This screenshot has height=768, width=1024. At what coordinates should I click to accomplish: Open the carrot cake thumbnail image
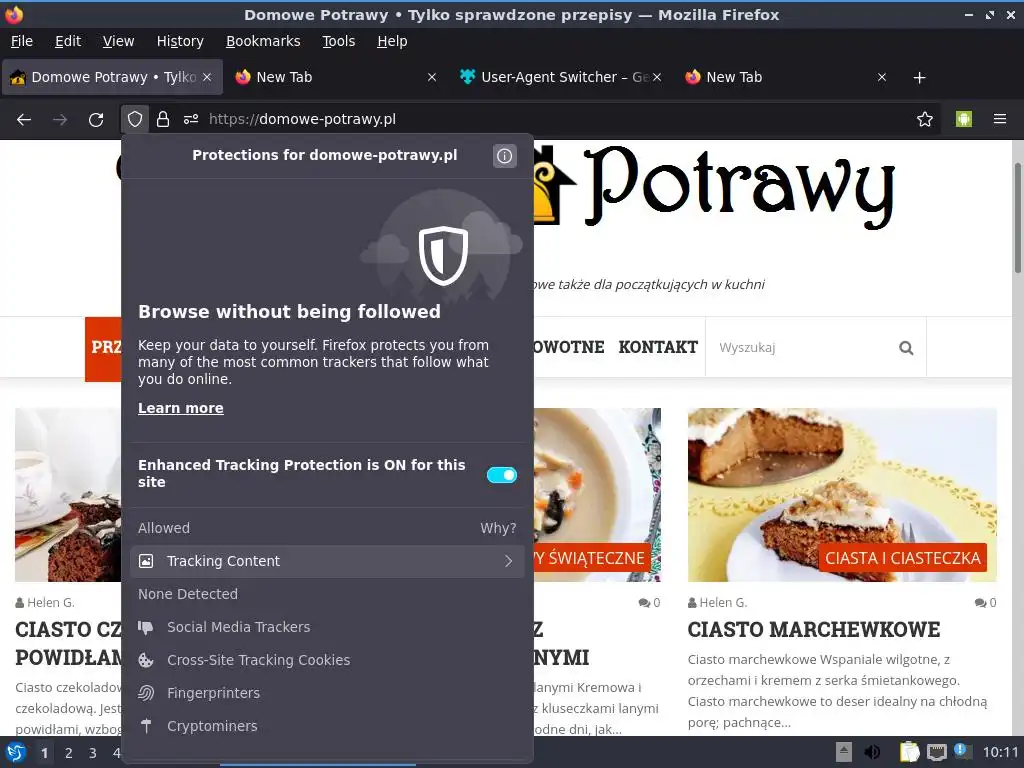coord(842,494)
